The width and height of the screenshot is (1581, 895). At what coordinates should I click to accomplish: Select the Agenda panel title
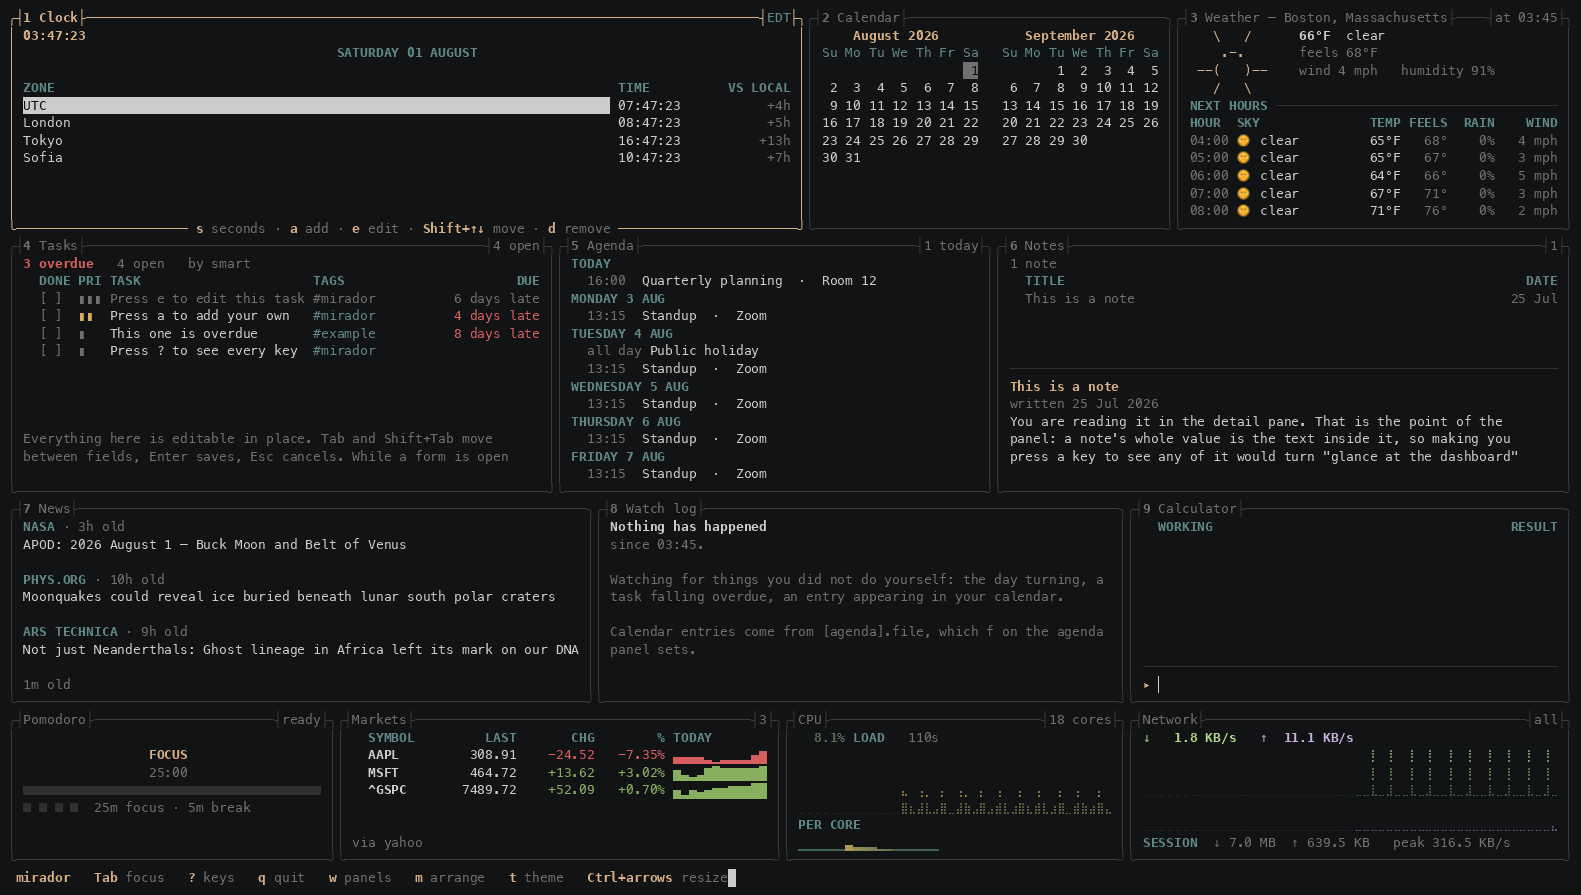click(602, 246)
